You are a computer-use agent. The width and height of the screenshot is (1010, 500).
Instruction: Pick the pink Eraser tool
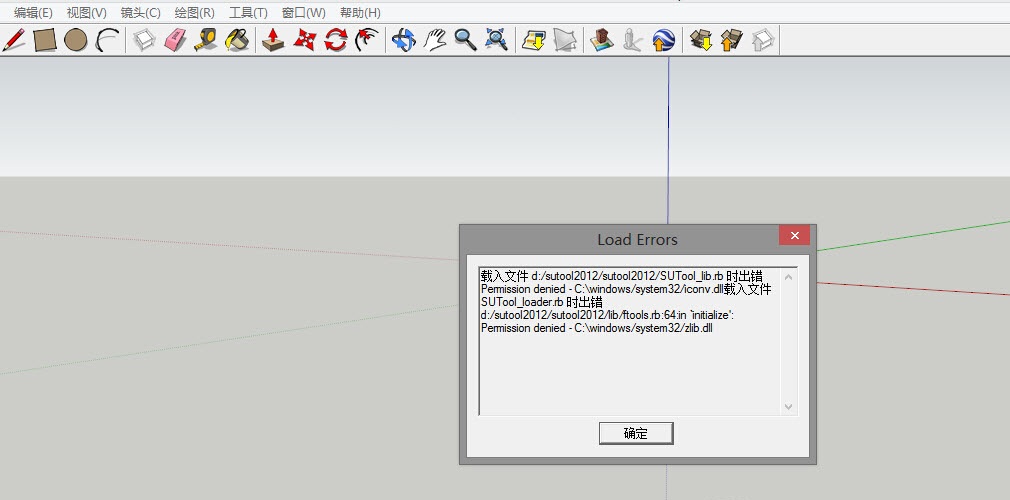pos(175,40)
